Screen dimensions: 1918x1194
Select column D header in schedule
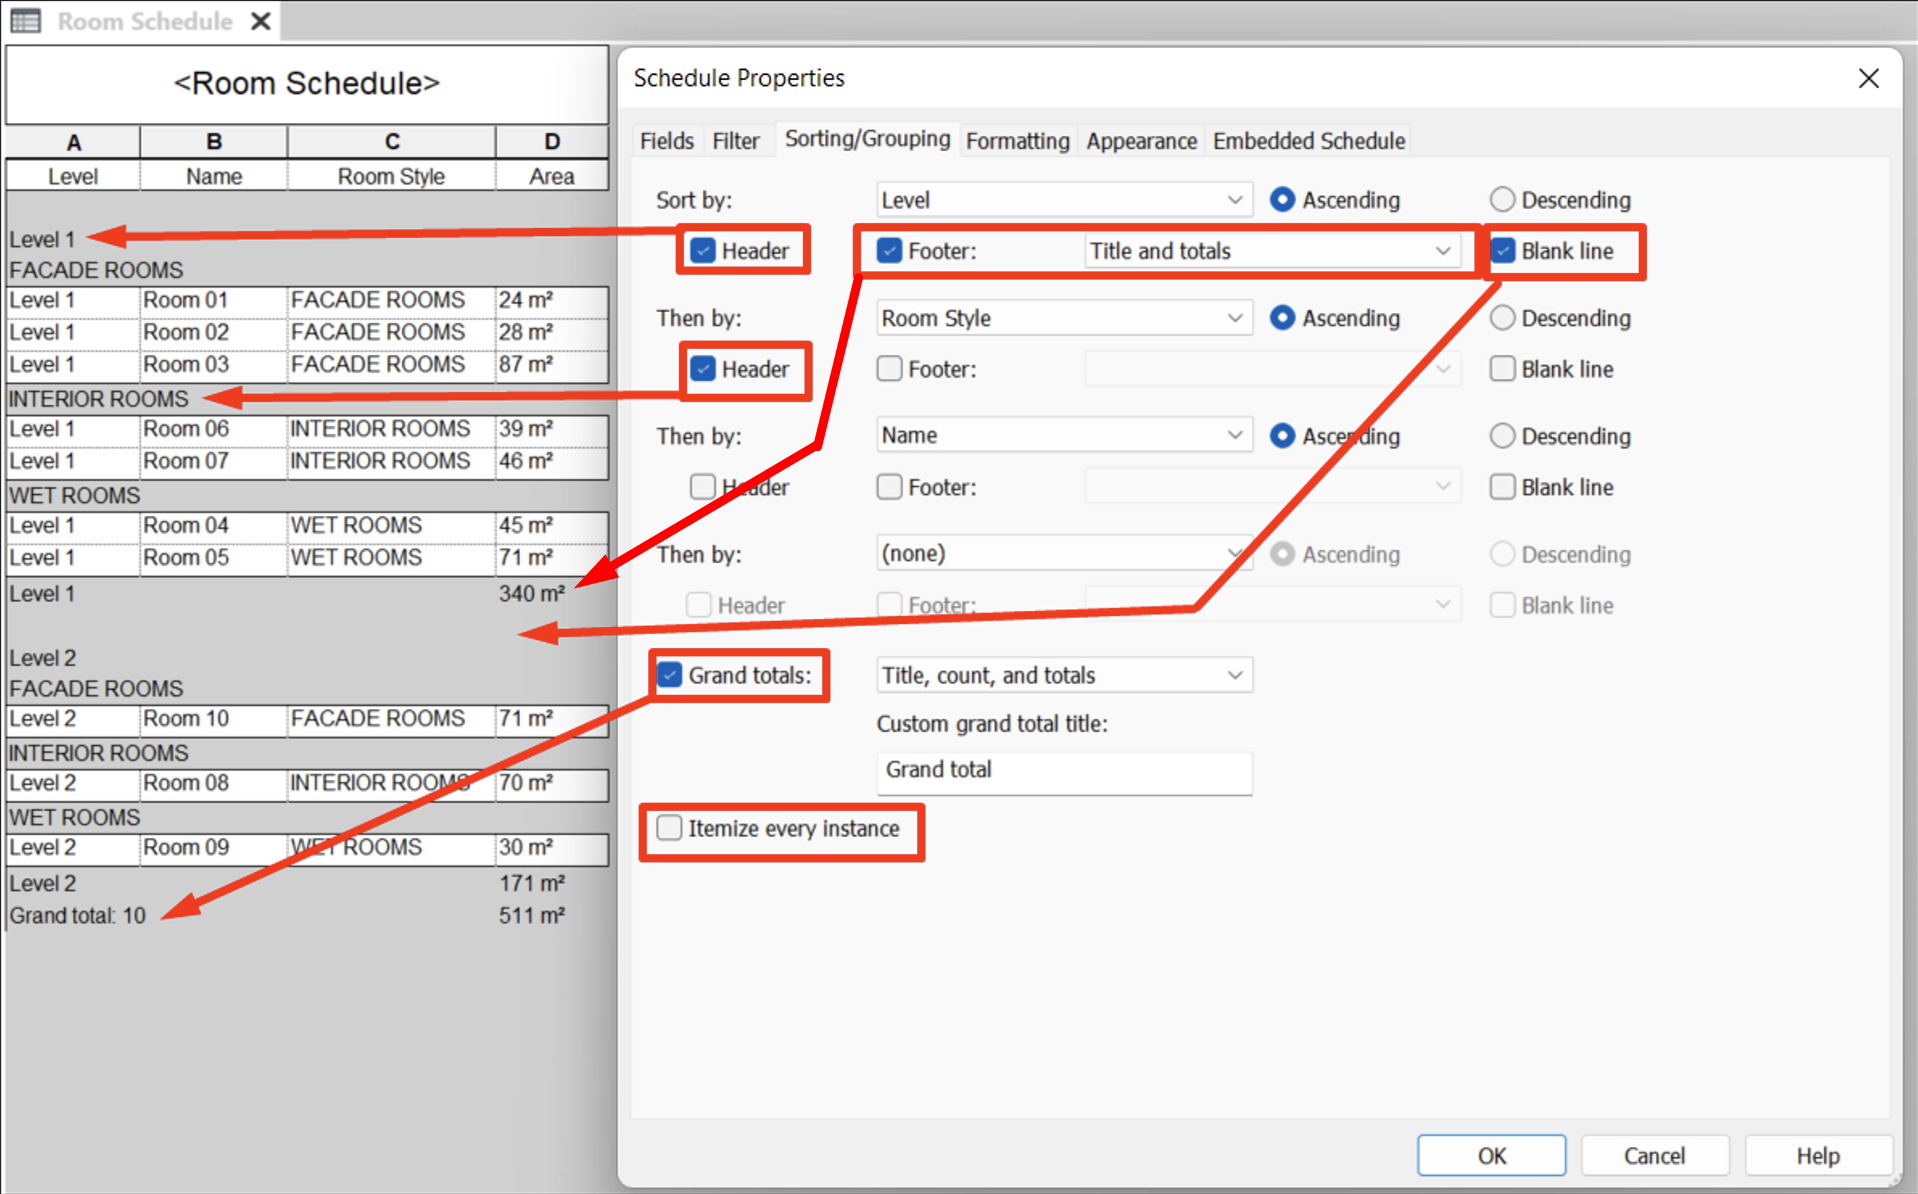pyautogui.click(x=552, y=142)
